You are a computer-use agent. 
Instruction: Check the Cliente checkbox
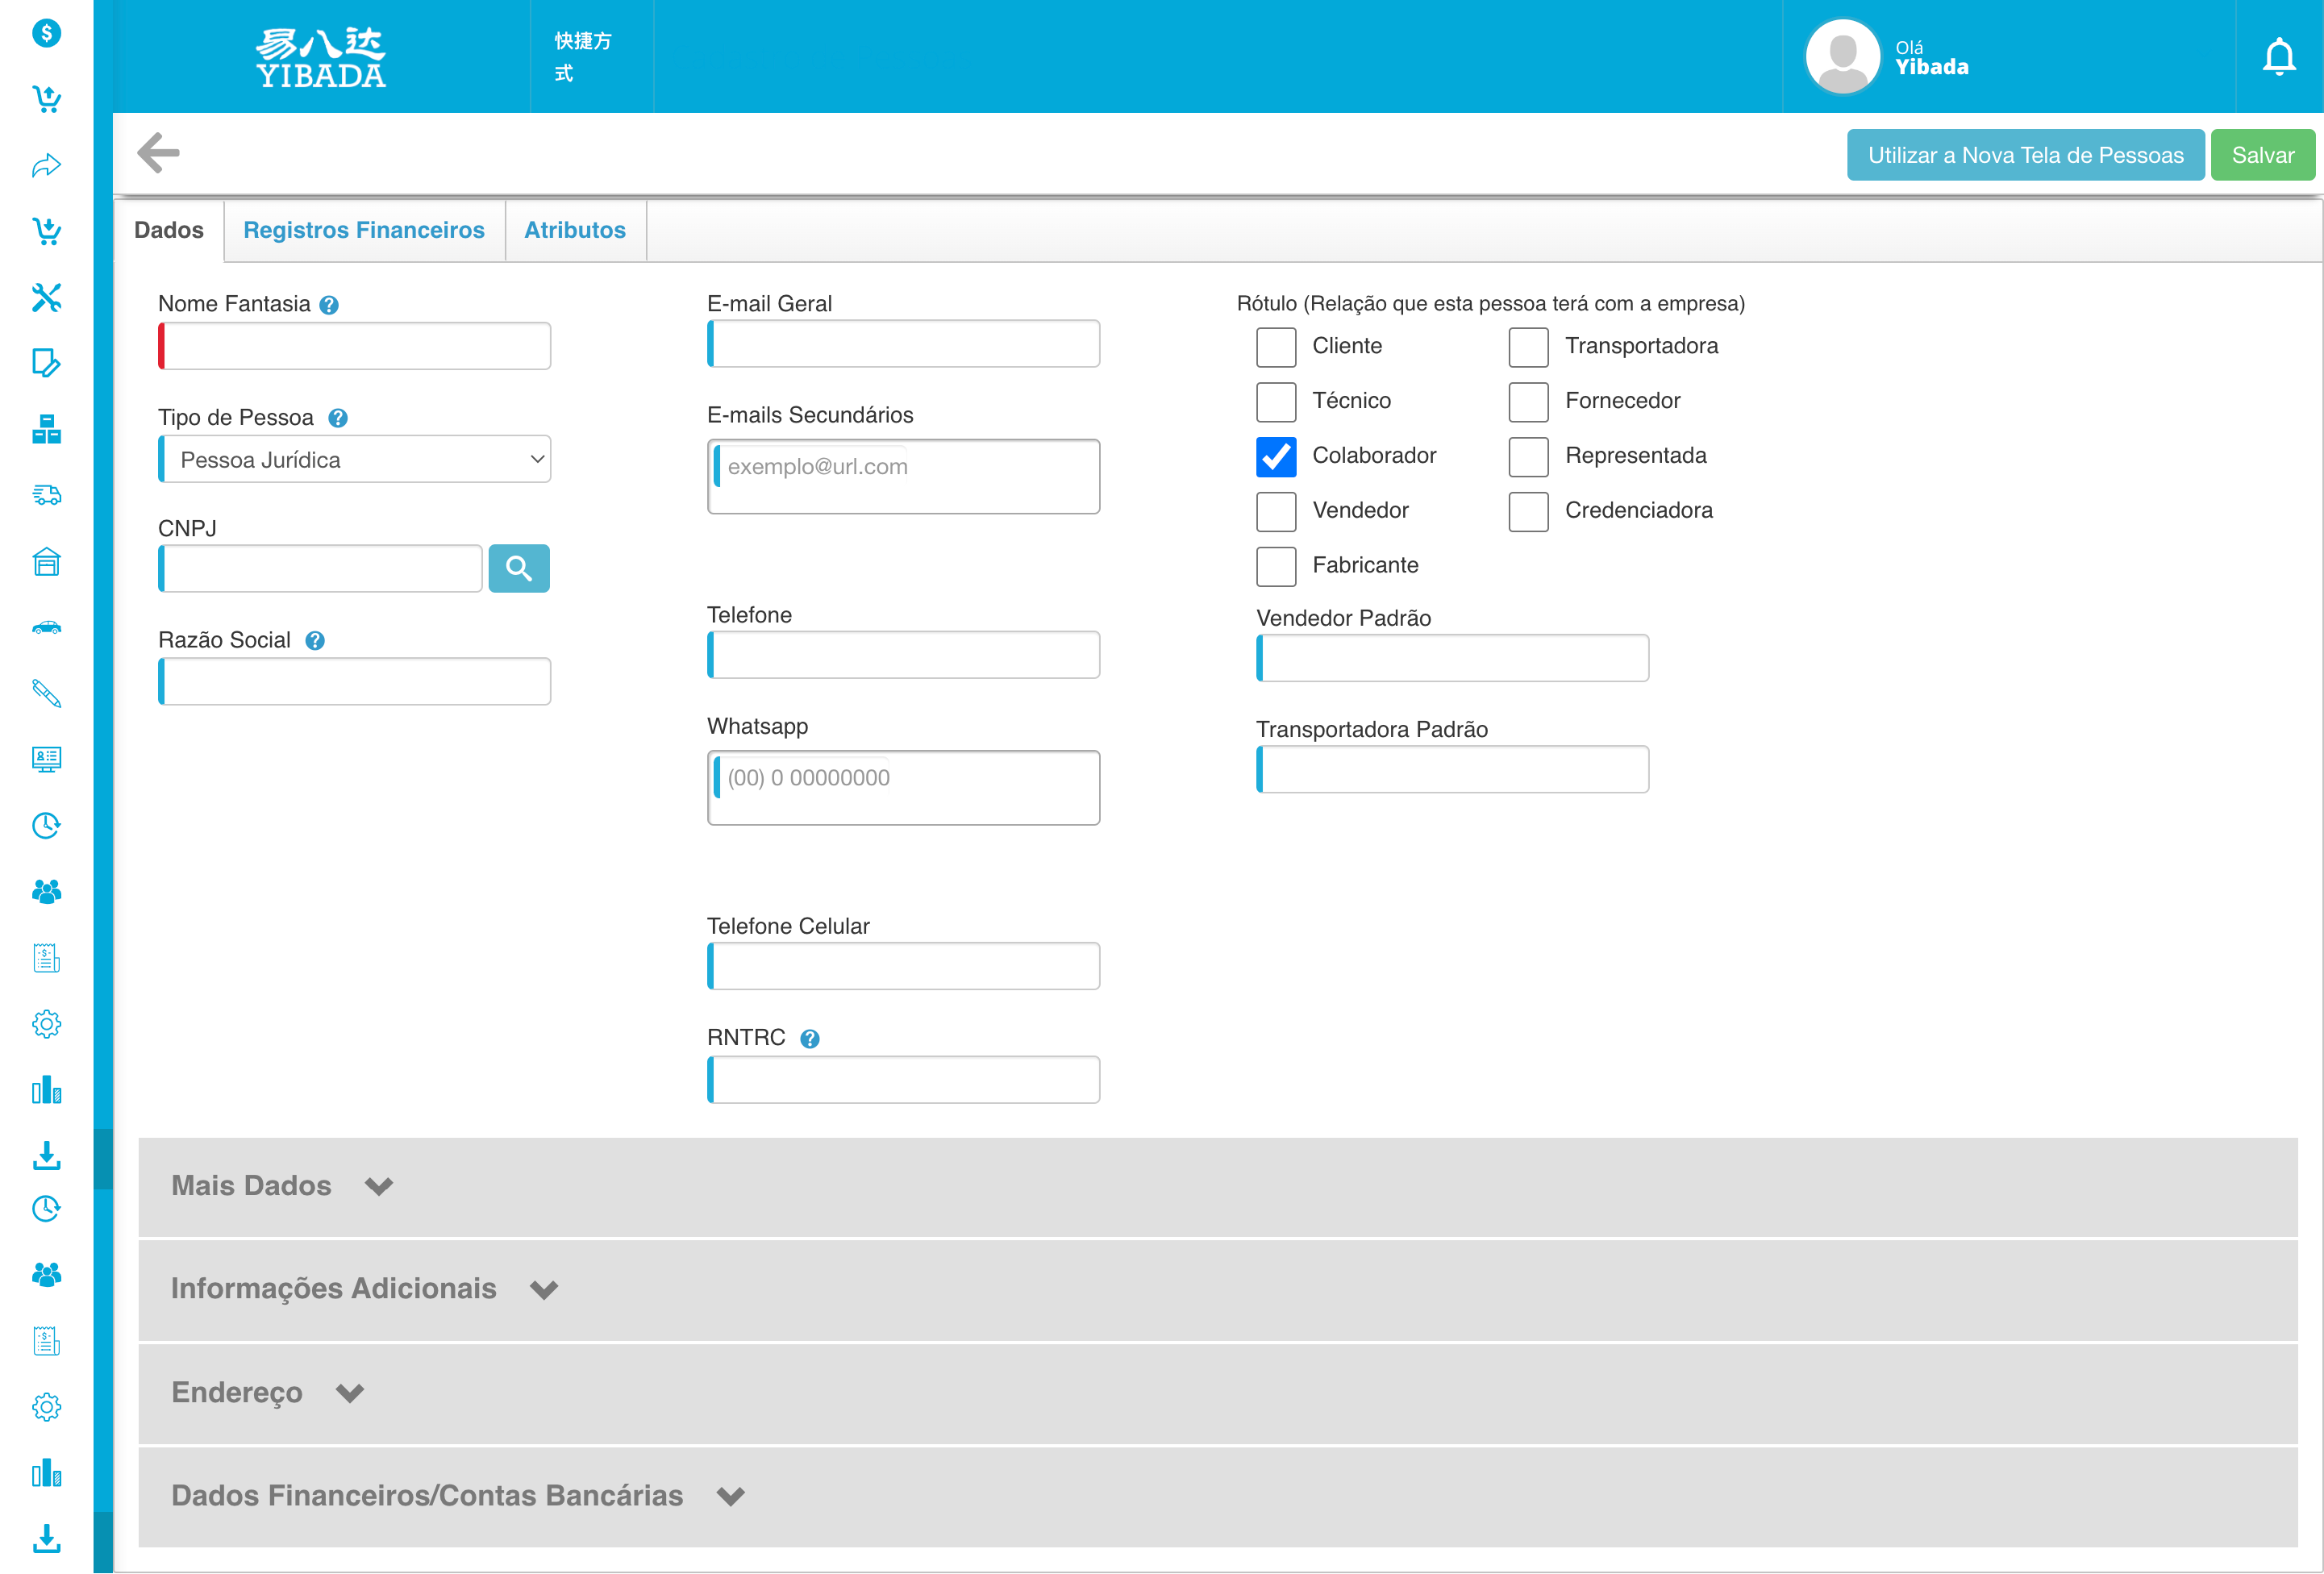click(1275, 347)
